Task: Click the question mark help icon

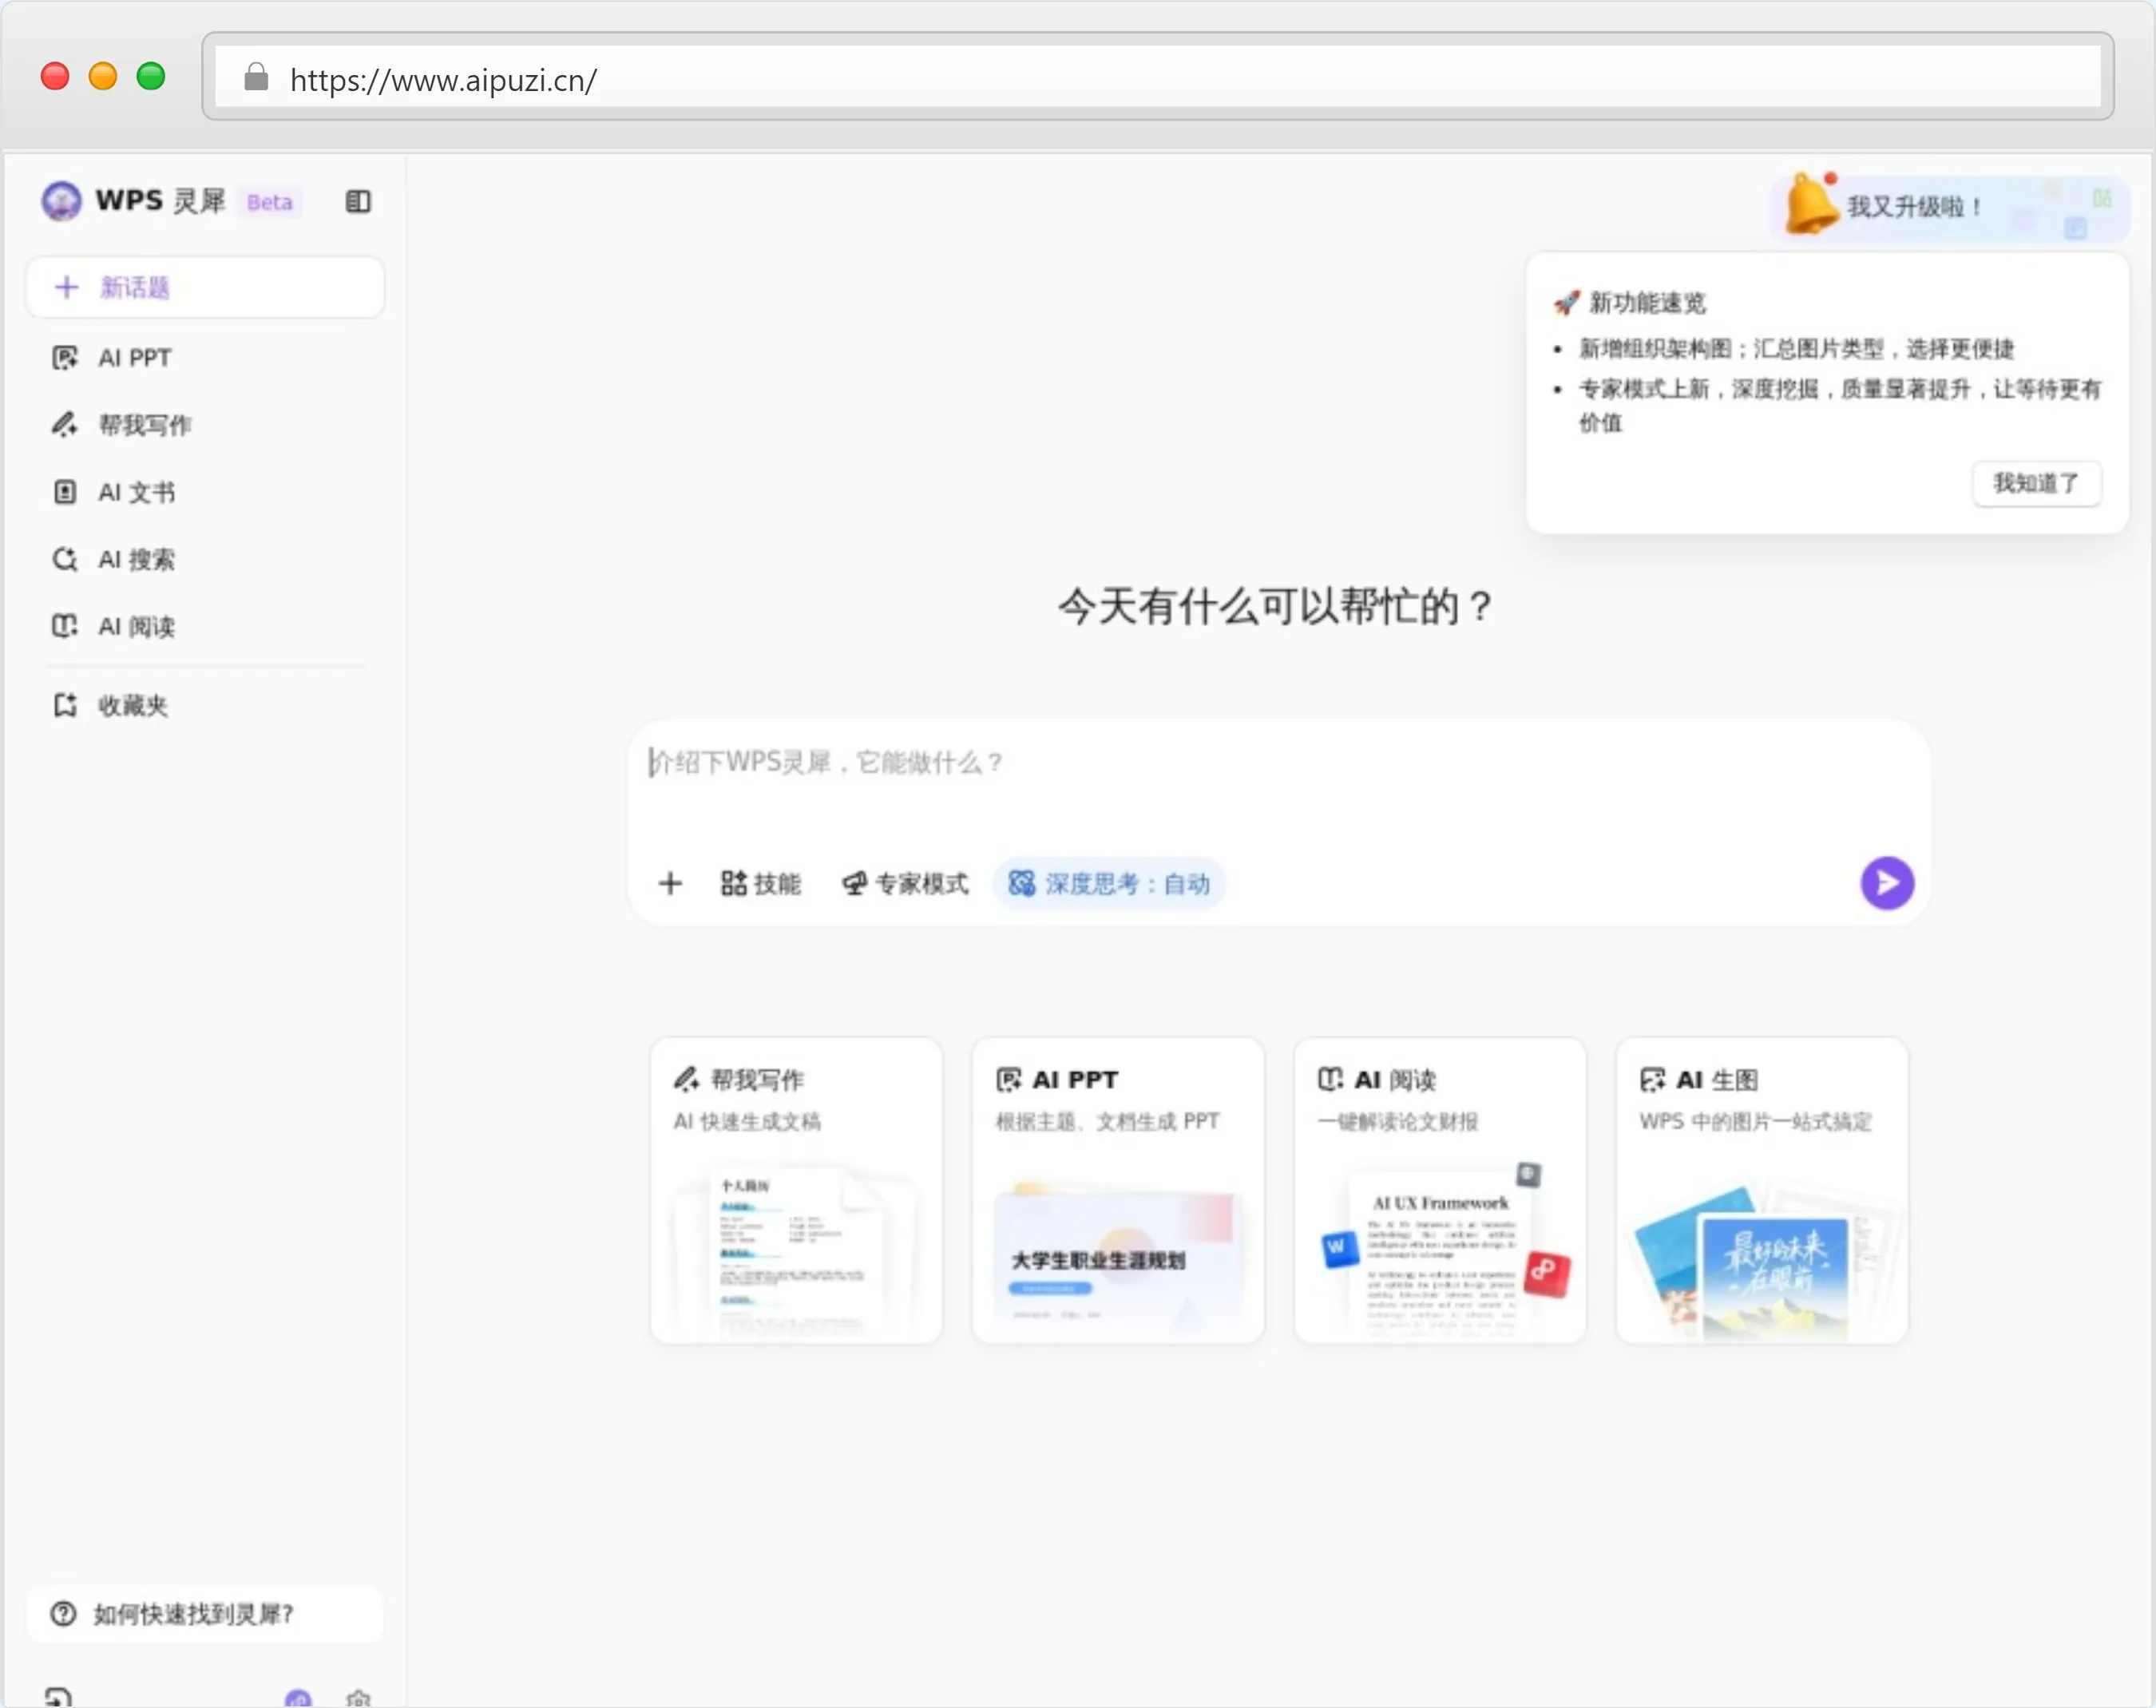Action: (x=63, y=1613)
